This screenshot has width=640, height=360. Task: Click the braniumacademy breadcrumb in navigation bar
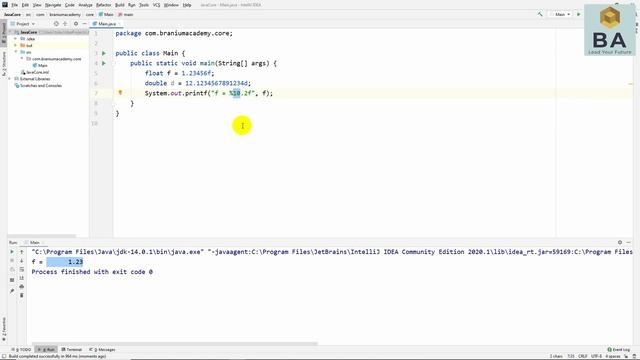[x=65, y=14]
